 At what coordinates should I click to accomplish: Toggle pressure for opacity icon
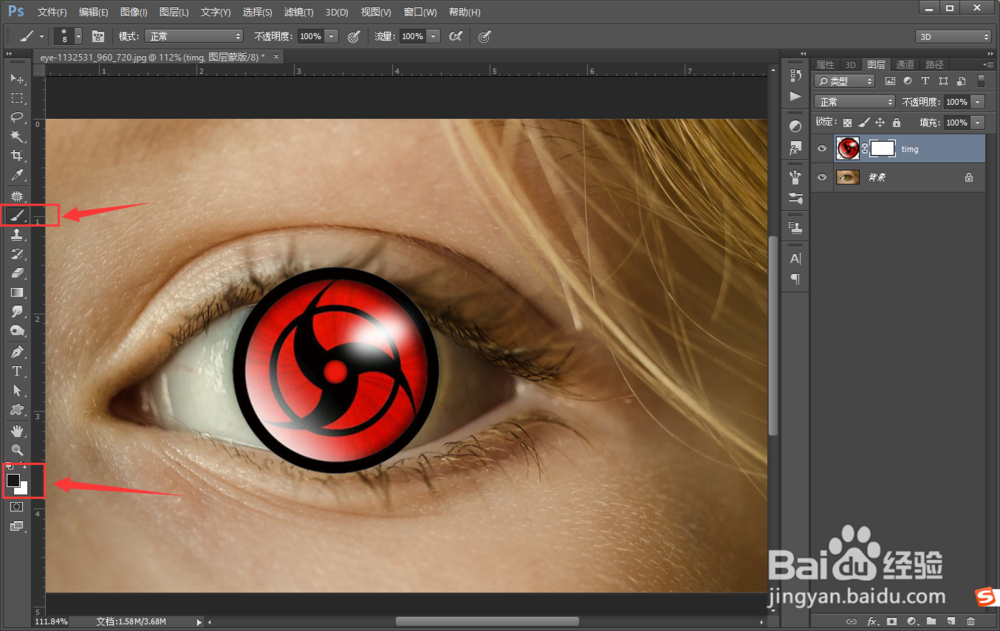pos(353,36)
